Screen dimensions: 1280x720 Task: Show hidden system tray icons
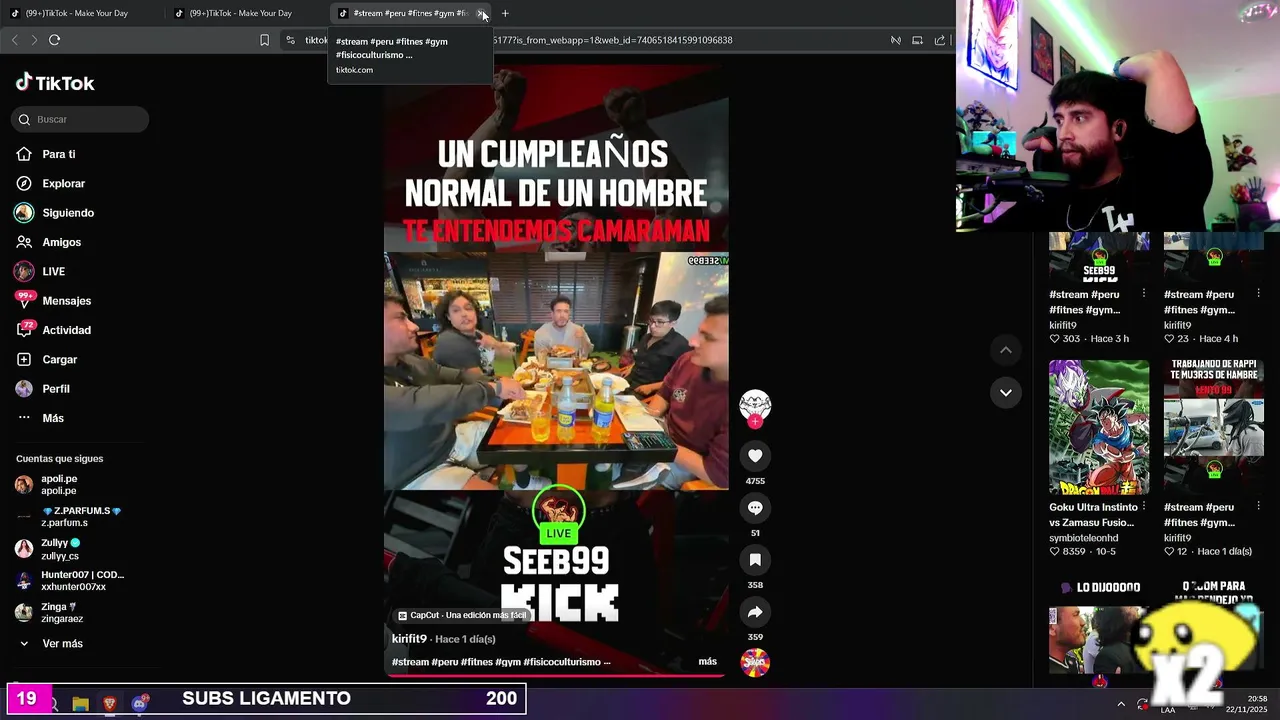[x=1120, y=704]
